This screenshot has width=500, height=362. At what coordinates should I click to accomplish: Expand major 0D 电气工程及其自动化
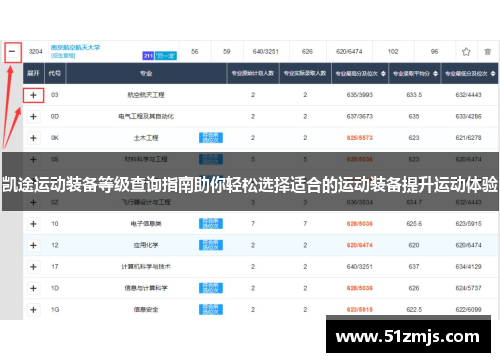(x=33, y=116)
